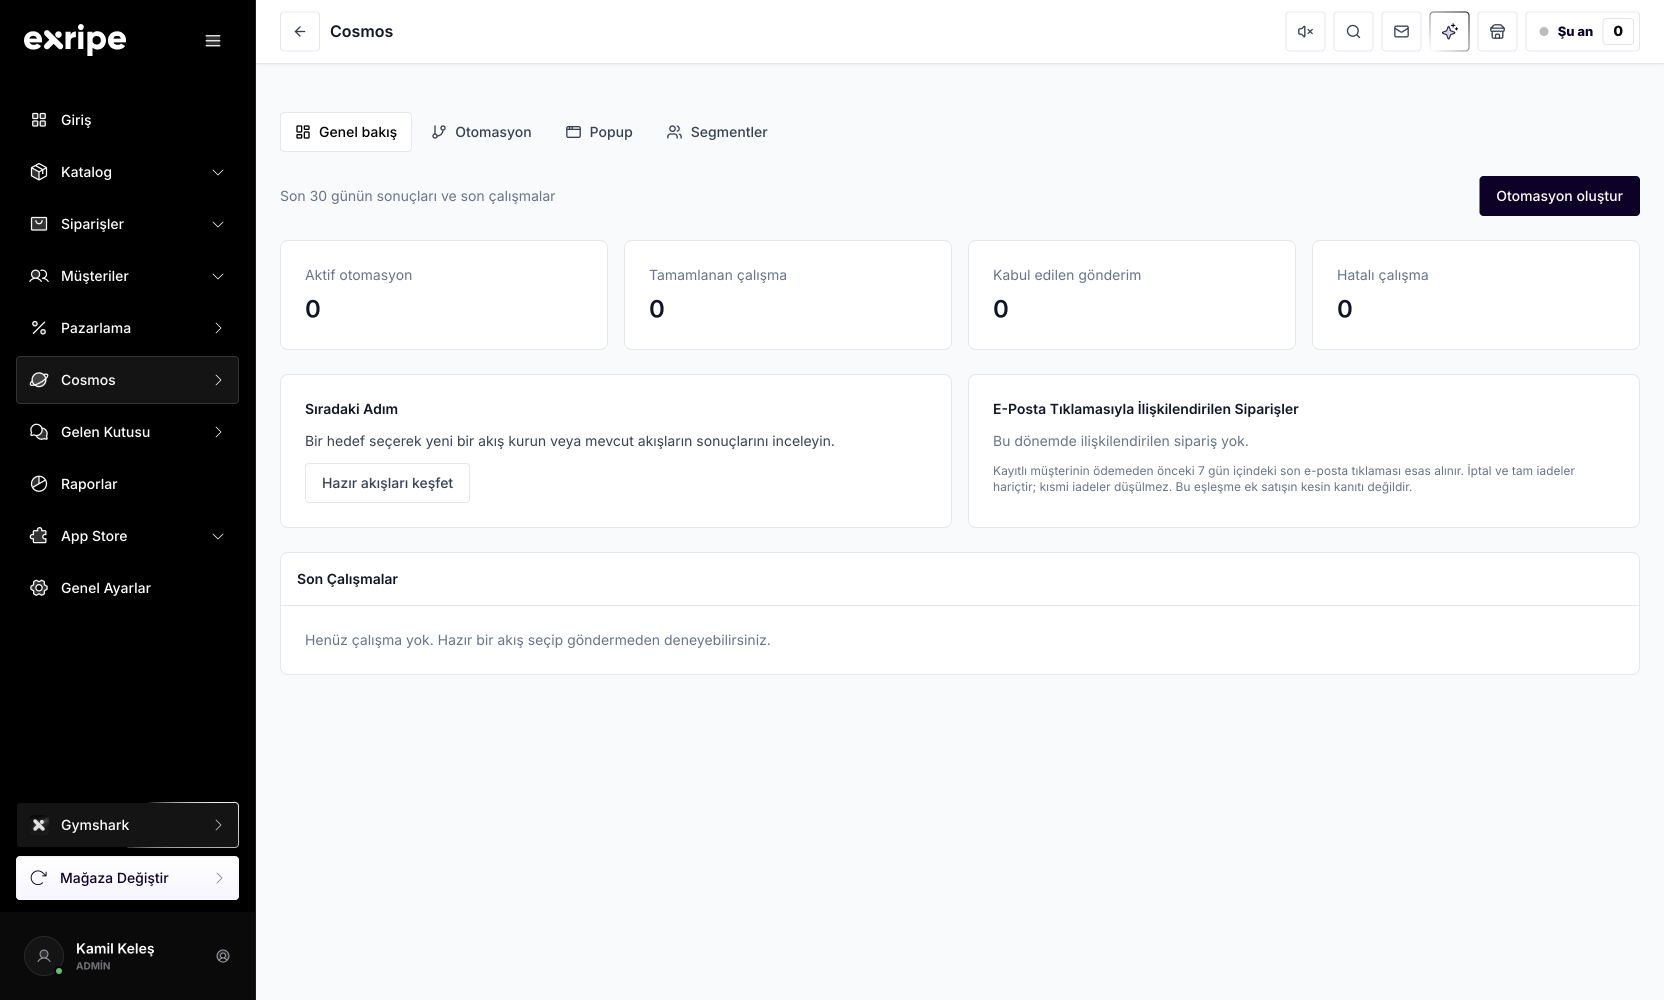The image size is (1664, 1000).
Task: Switch to the Segmentler tab
Action: click(x=717, y=132)
